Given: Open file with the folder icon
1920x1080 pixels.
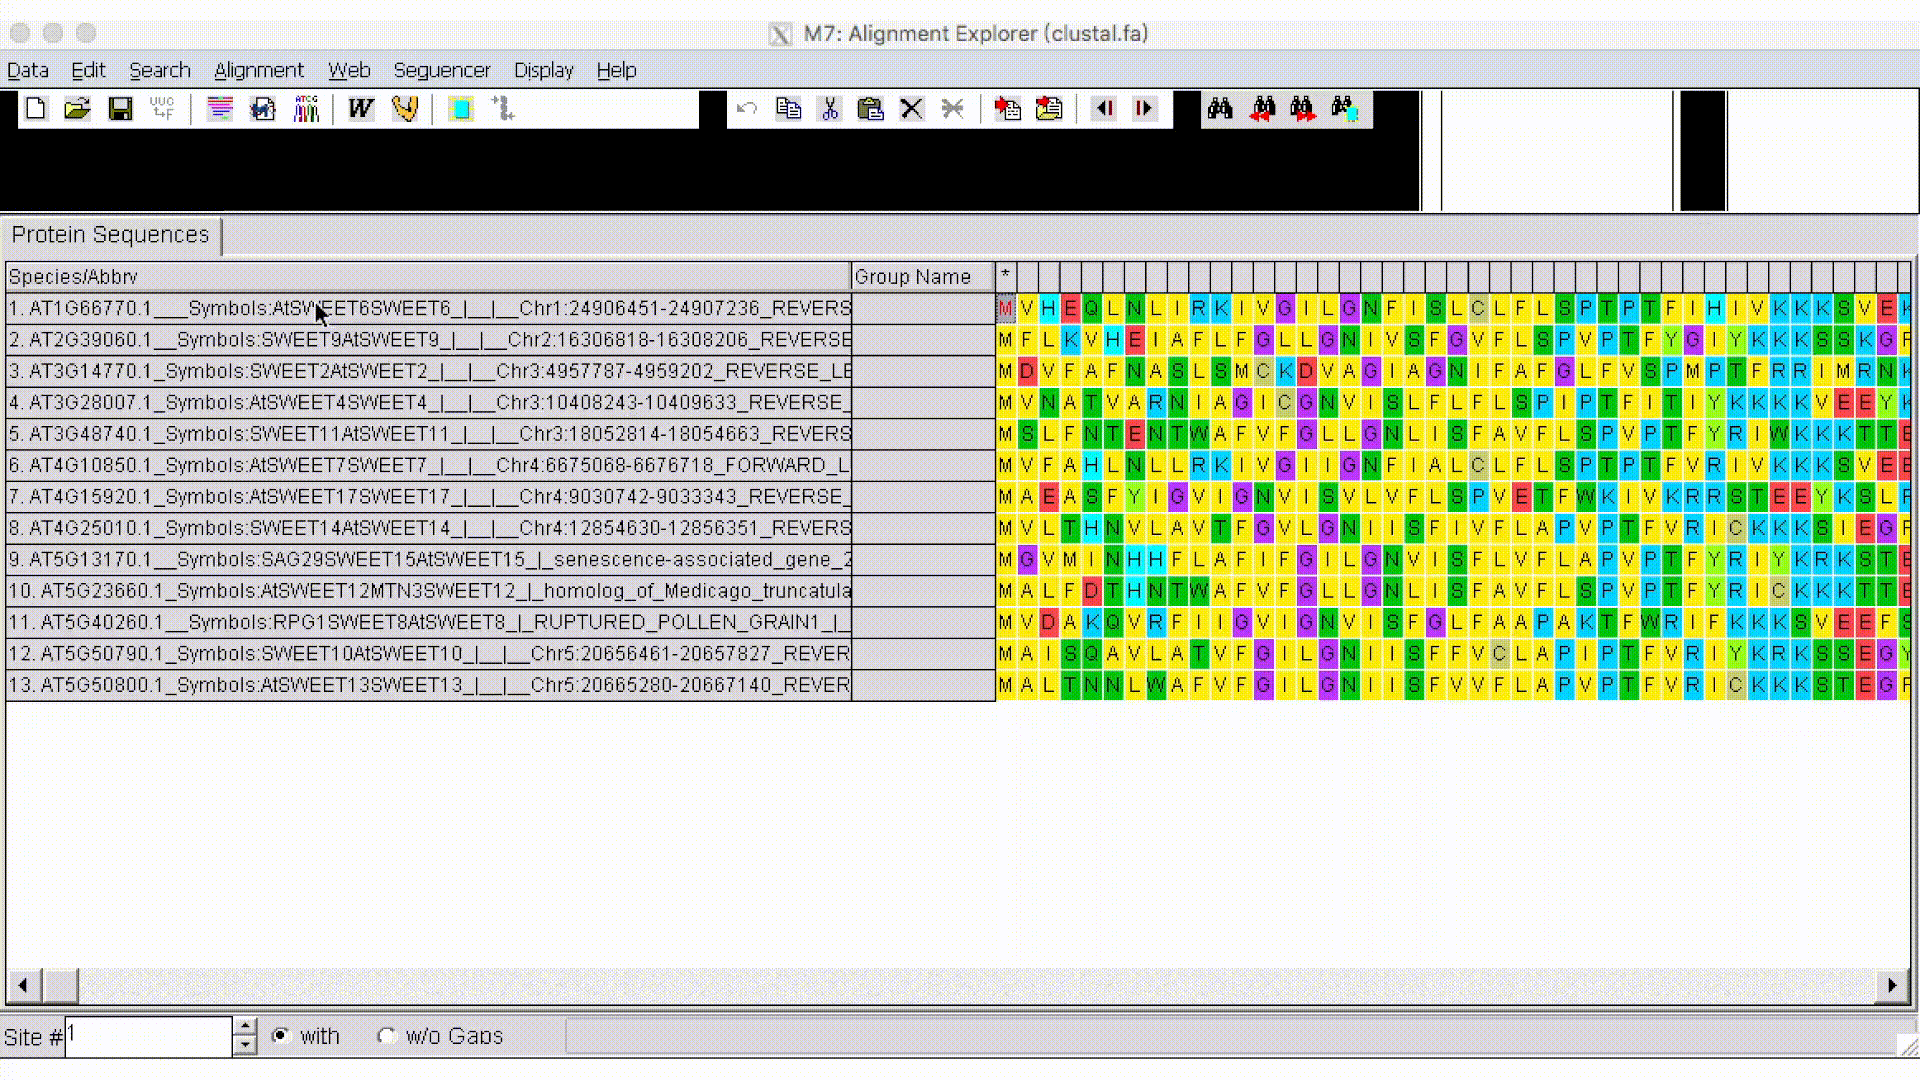Looking at the screenshot, I should tap(77, 108).
